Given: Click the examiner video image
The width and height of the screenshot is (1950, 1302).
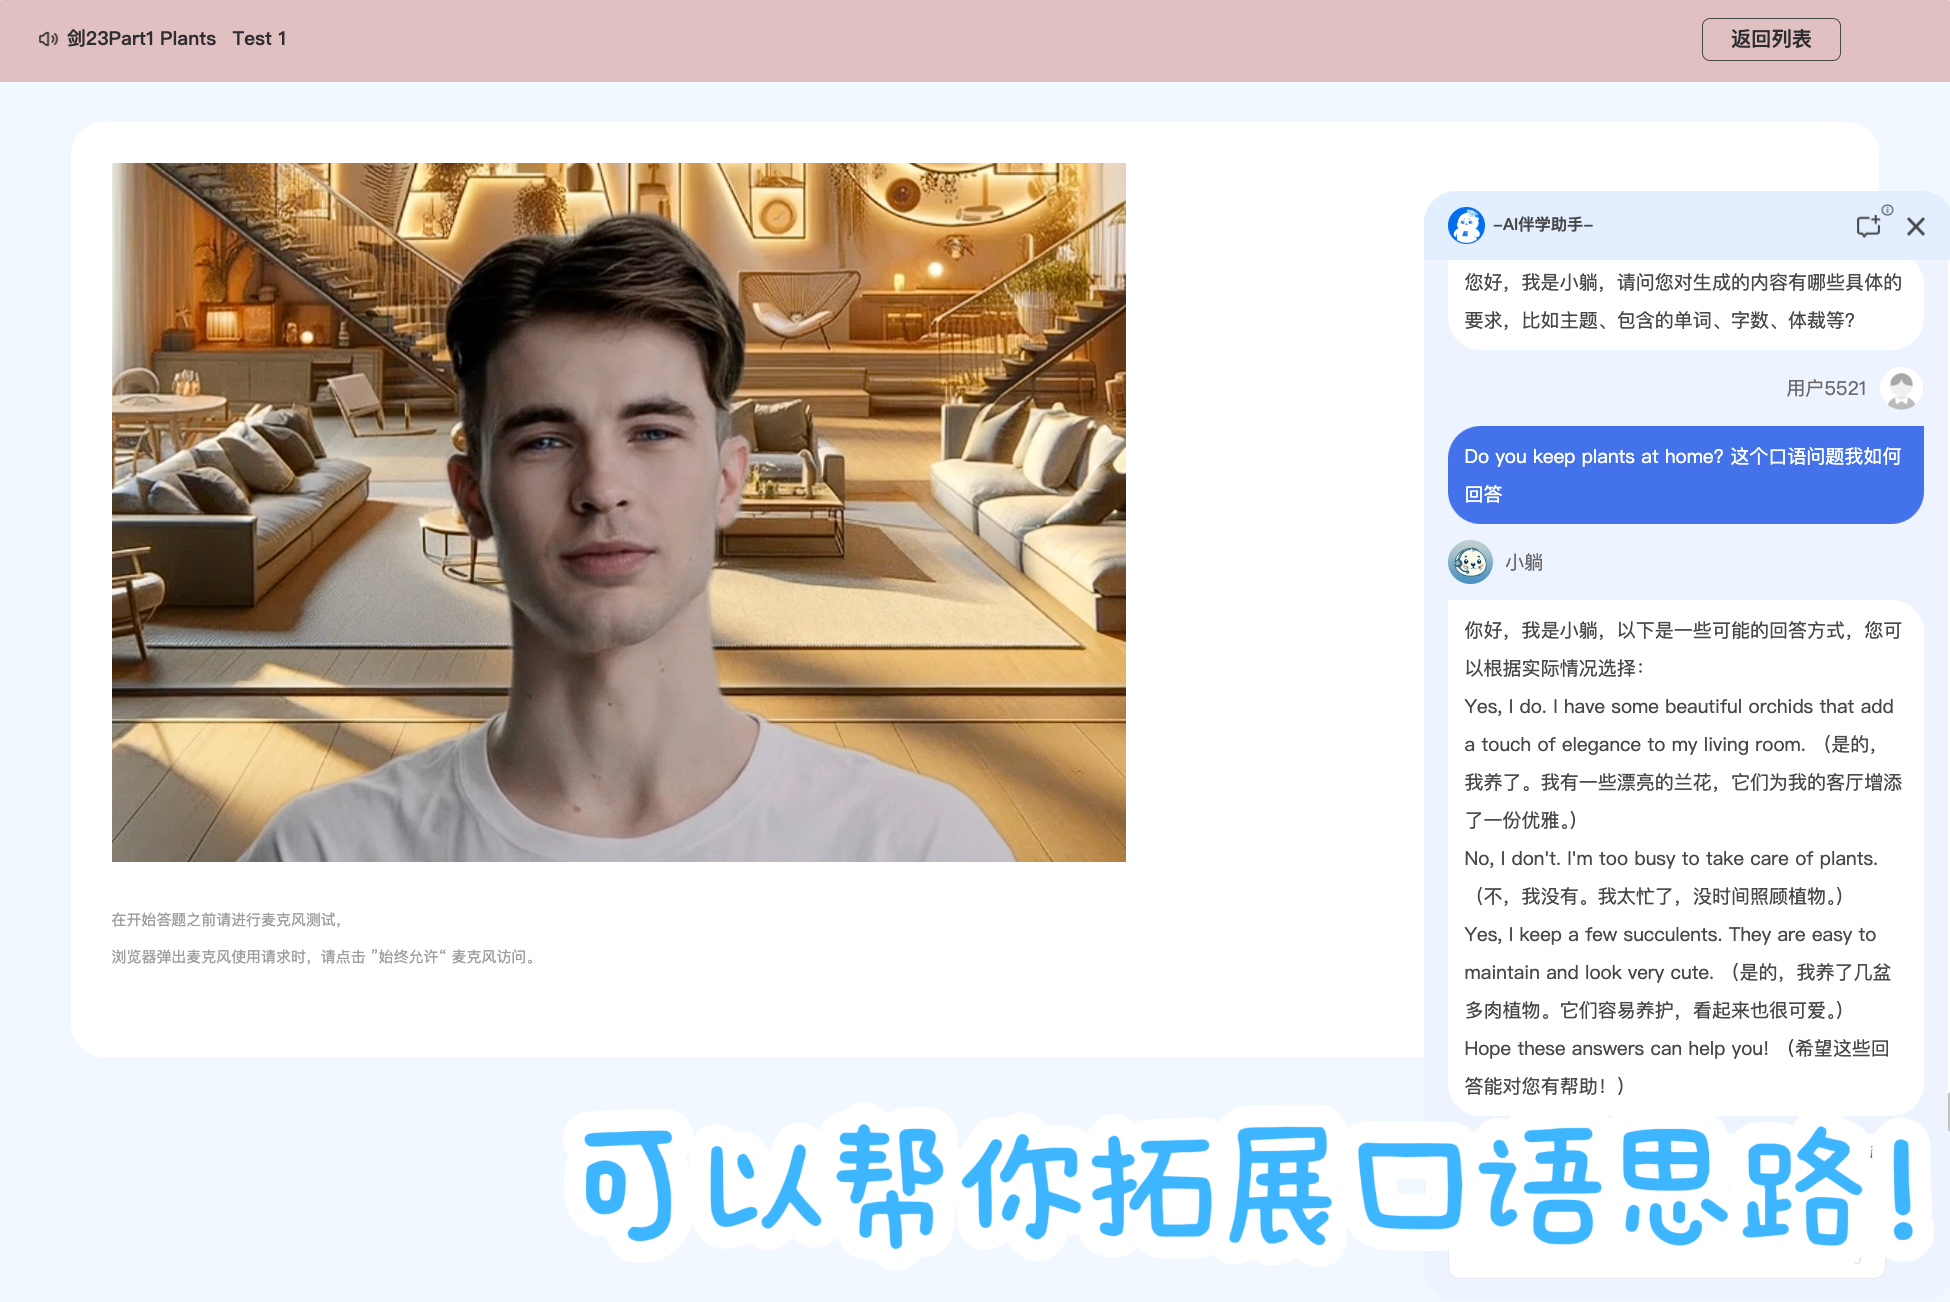Looking at the screenshot, I should coord(619,512).
